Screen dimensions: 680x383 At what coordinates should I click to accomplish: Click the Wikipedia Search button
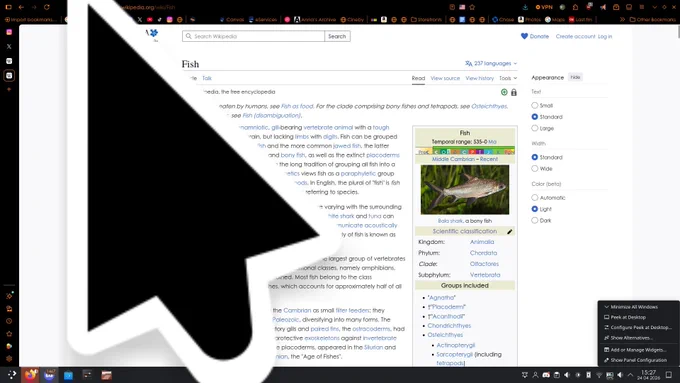click(337, 36)
